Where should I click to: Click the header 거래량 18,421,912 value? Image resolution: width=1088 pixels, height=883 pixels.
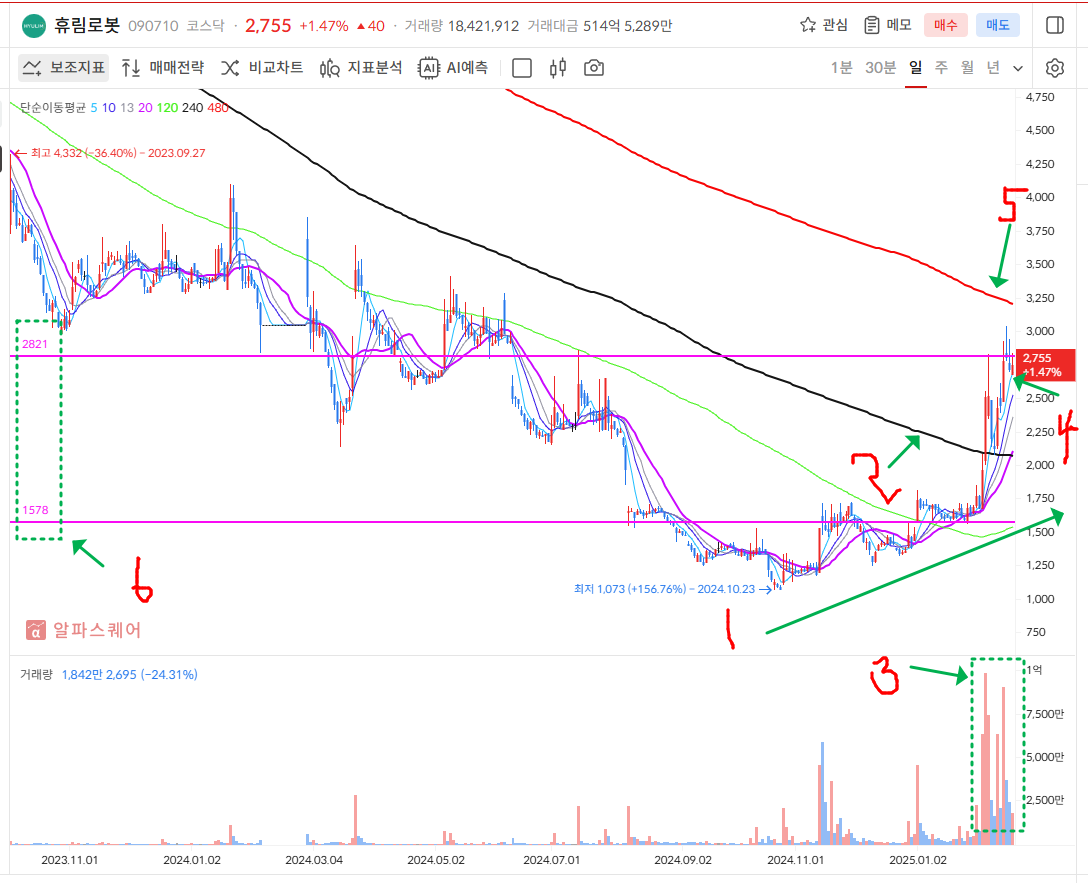pos(484,26)
